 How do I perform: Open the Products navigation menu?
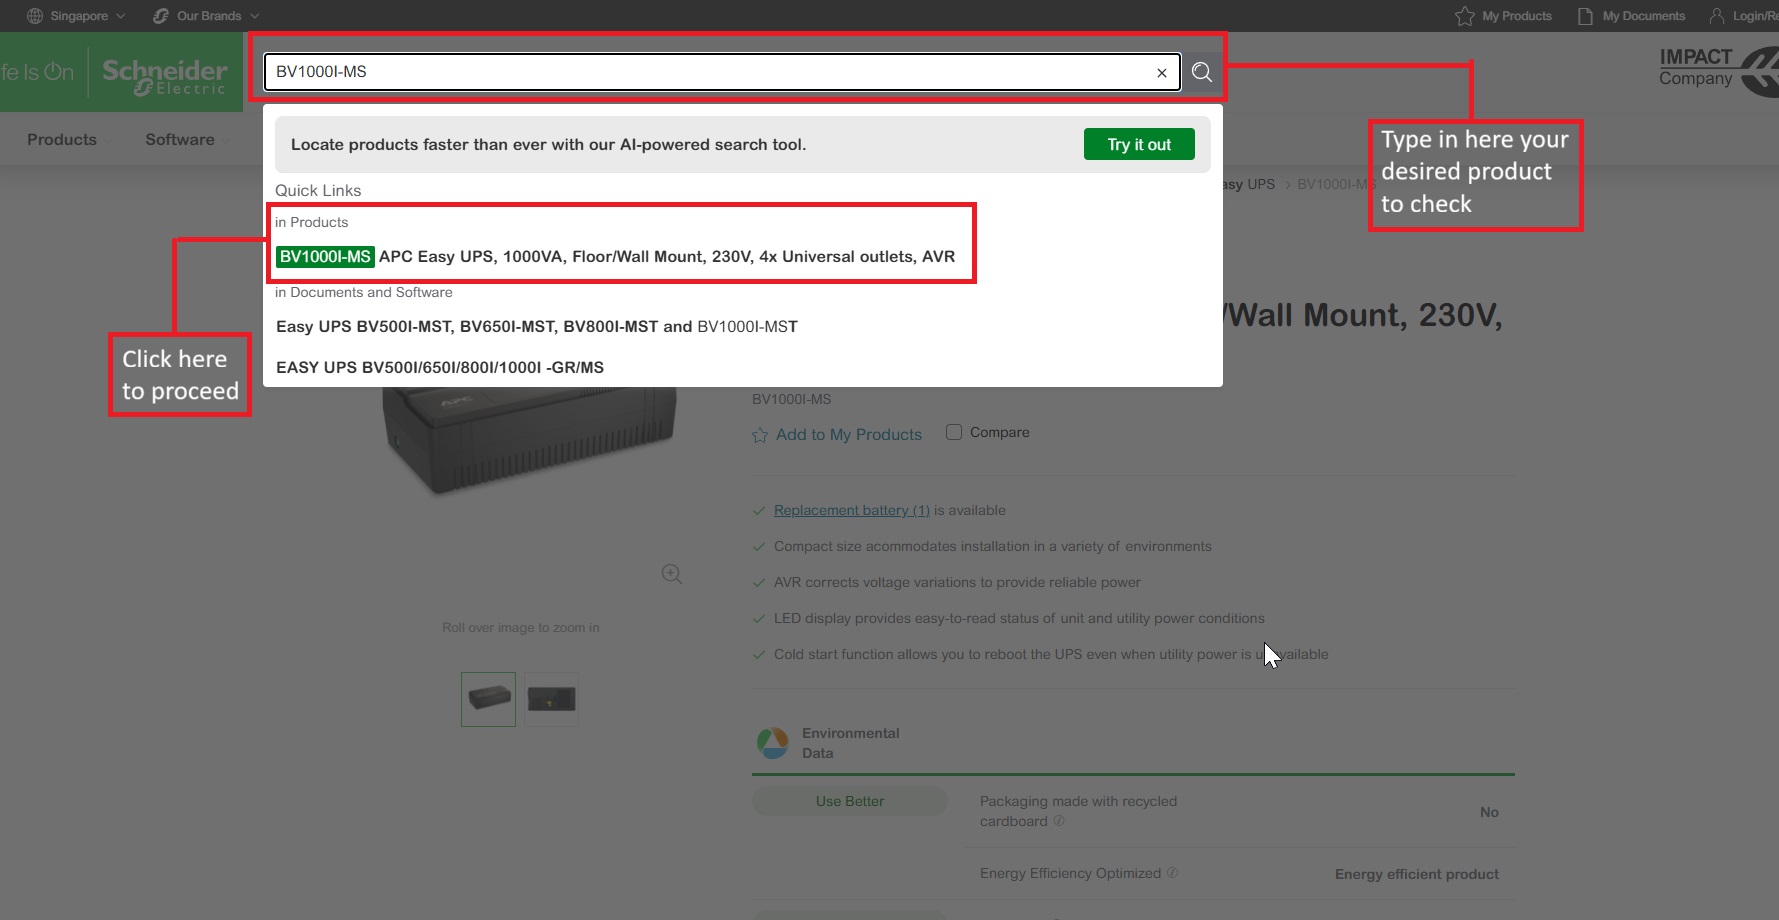tap(62, 140)
